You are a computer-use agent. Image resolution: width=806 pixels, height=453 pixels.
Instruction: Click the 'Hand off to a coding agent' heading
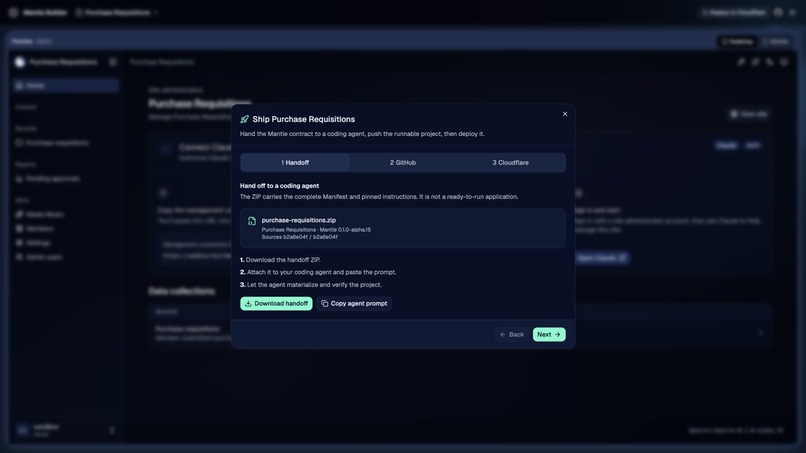coord(279,186)
